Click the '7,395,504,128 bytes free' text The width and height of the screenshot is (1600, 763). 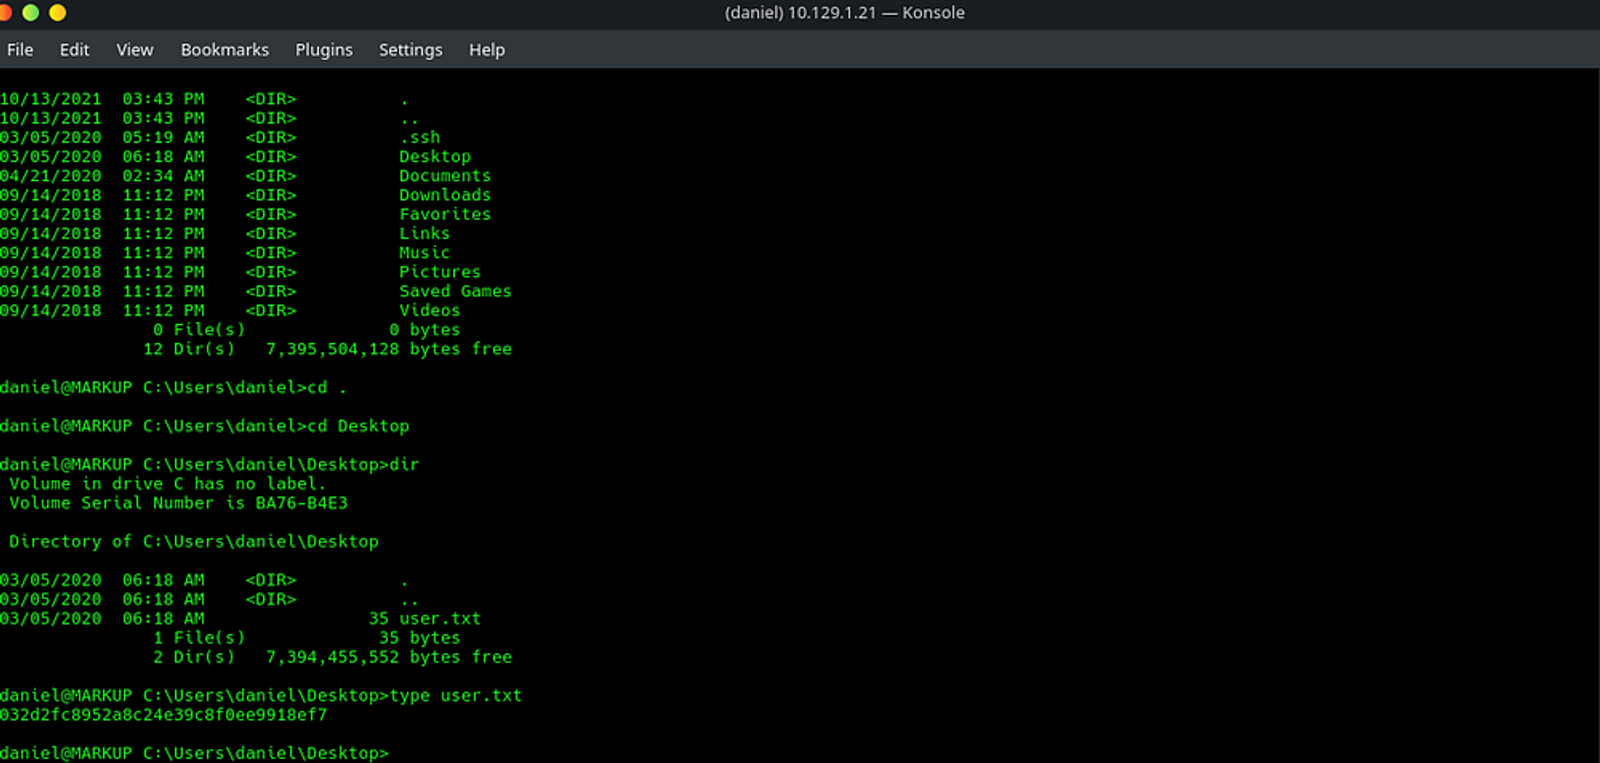(x=389, y=349)
